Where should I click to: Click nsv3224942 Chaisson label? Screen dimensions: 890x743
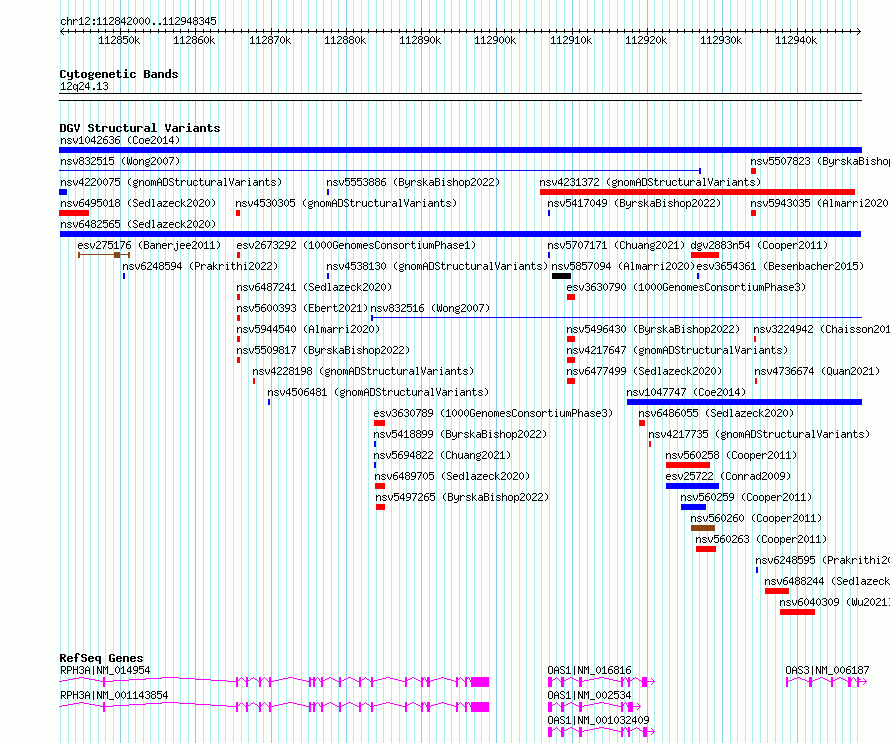pyautogui.click(x=821, y=329)
